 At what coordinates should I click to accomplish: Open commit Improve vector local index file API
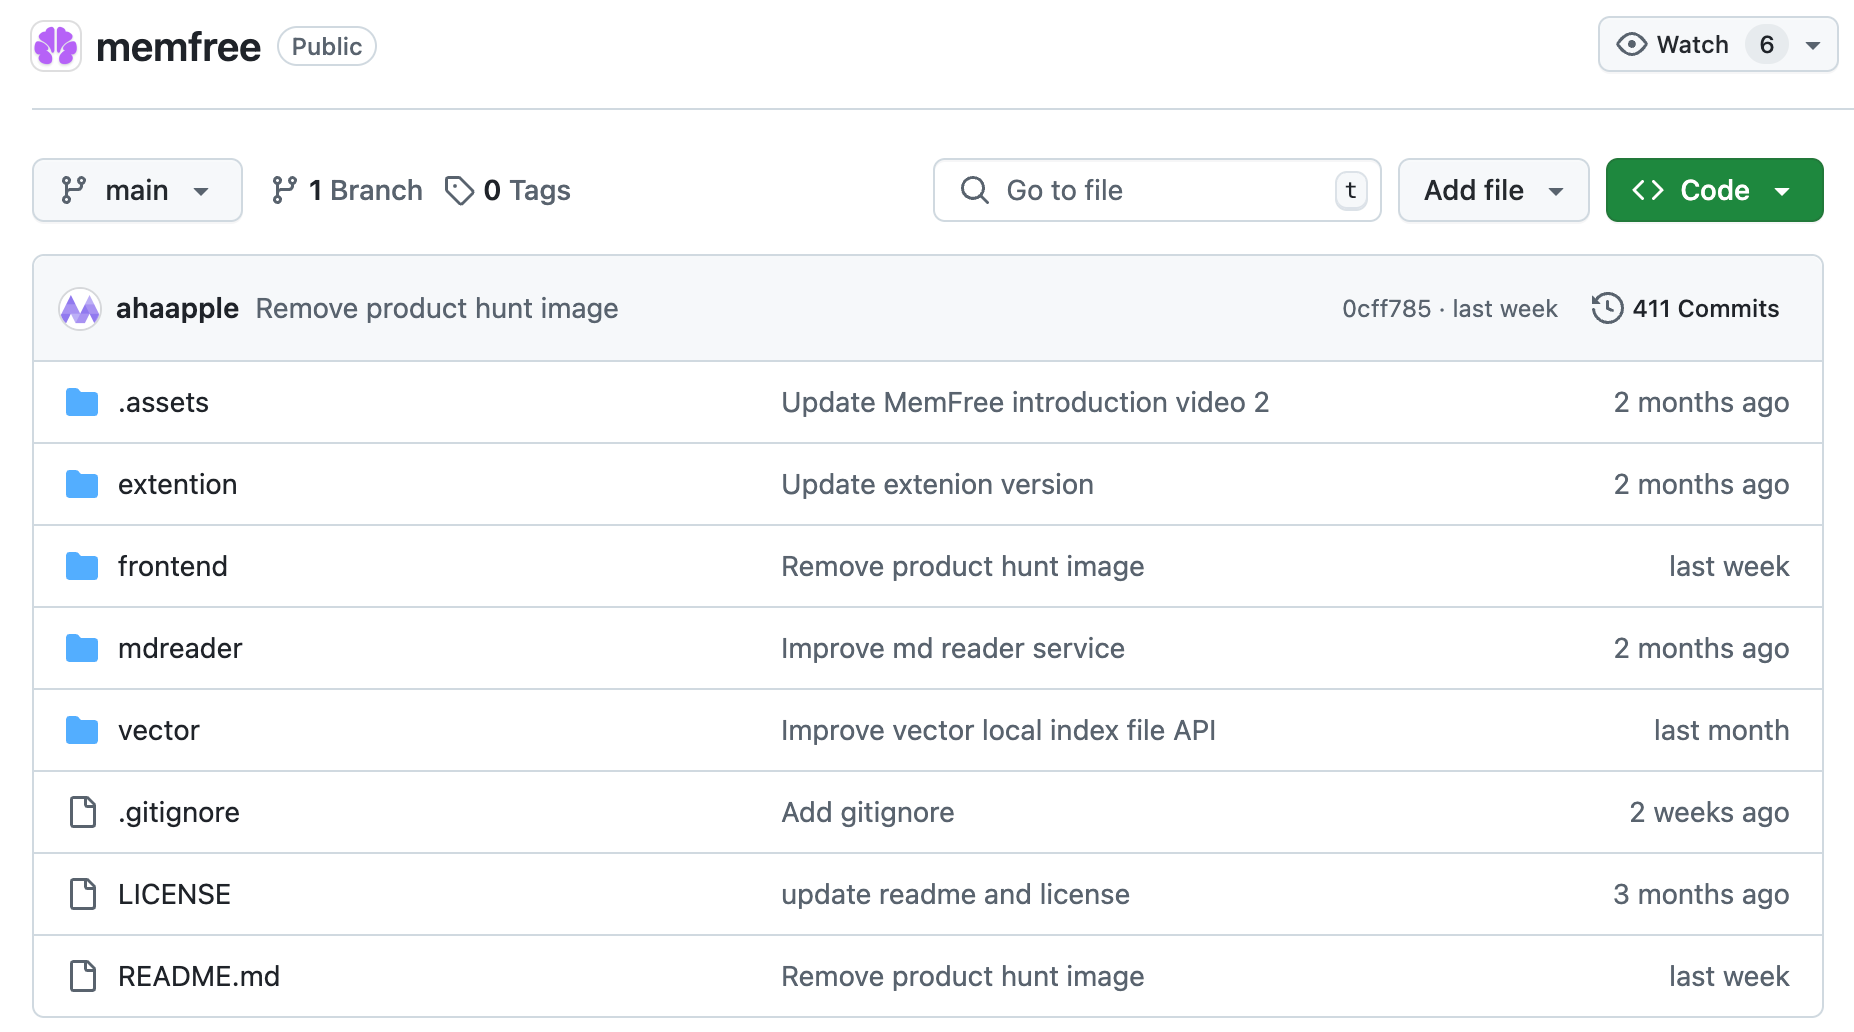click(x=998, y=730)
